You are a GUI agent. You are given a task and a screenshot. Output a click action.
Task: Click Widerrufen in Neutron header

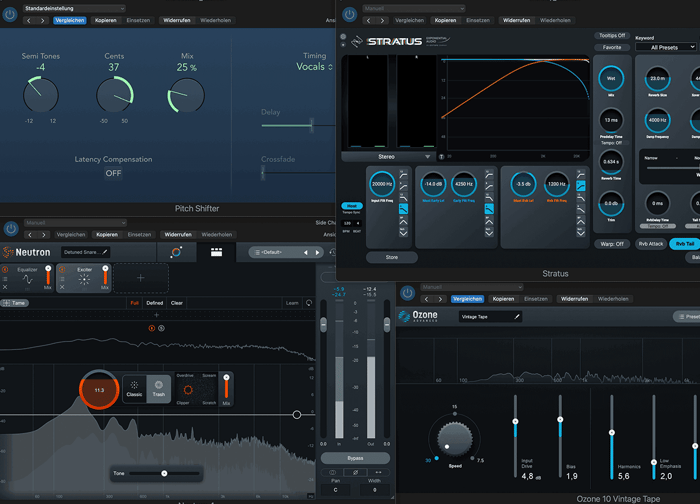pyautogui.click(x=178, y=235)
